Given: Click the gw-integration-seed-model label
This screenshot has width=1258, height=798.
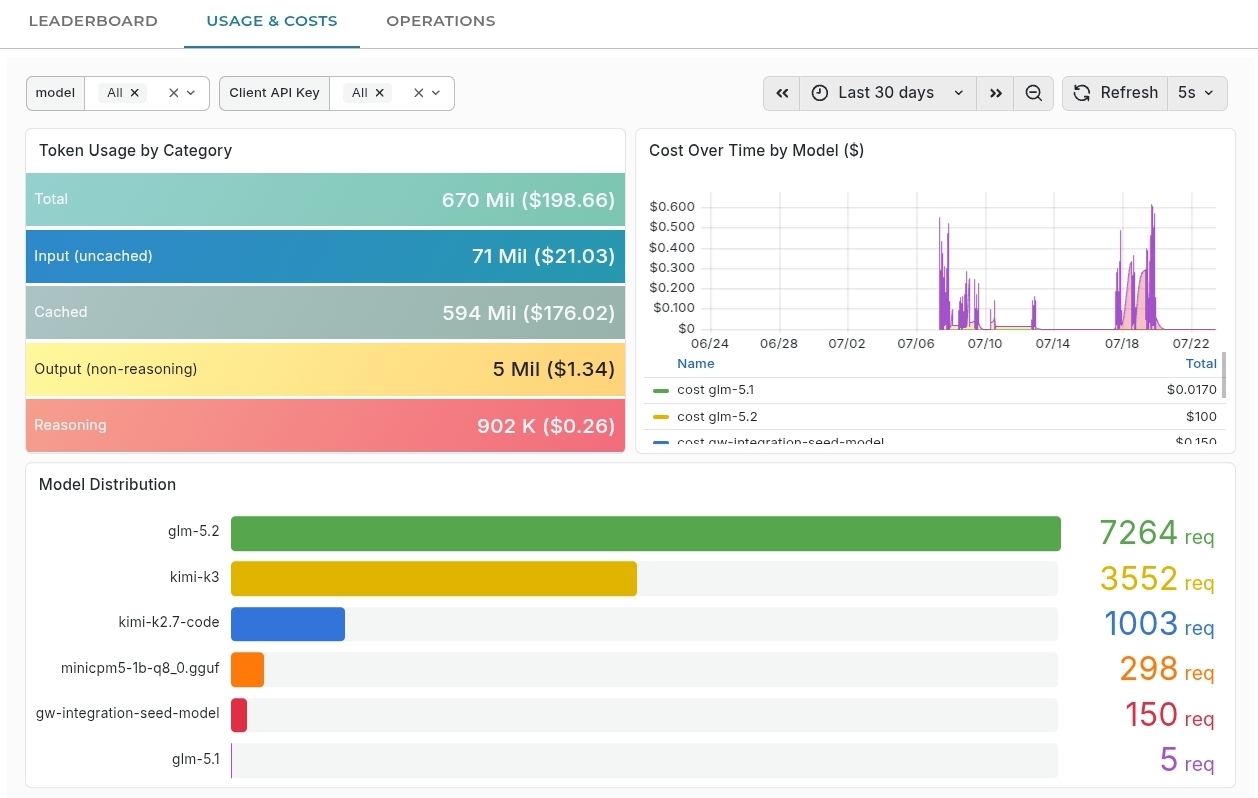Looking at the screenshot, I should pyautogui.click(x=127, y=713).
